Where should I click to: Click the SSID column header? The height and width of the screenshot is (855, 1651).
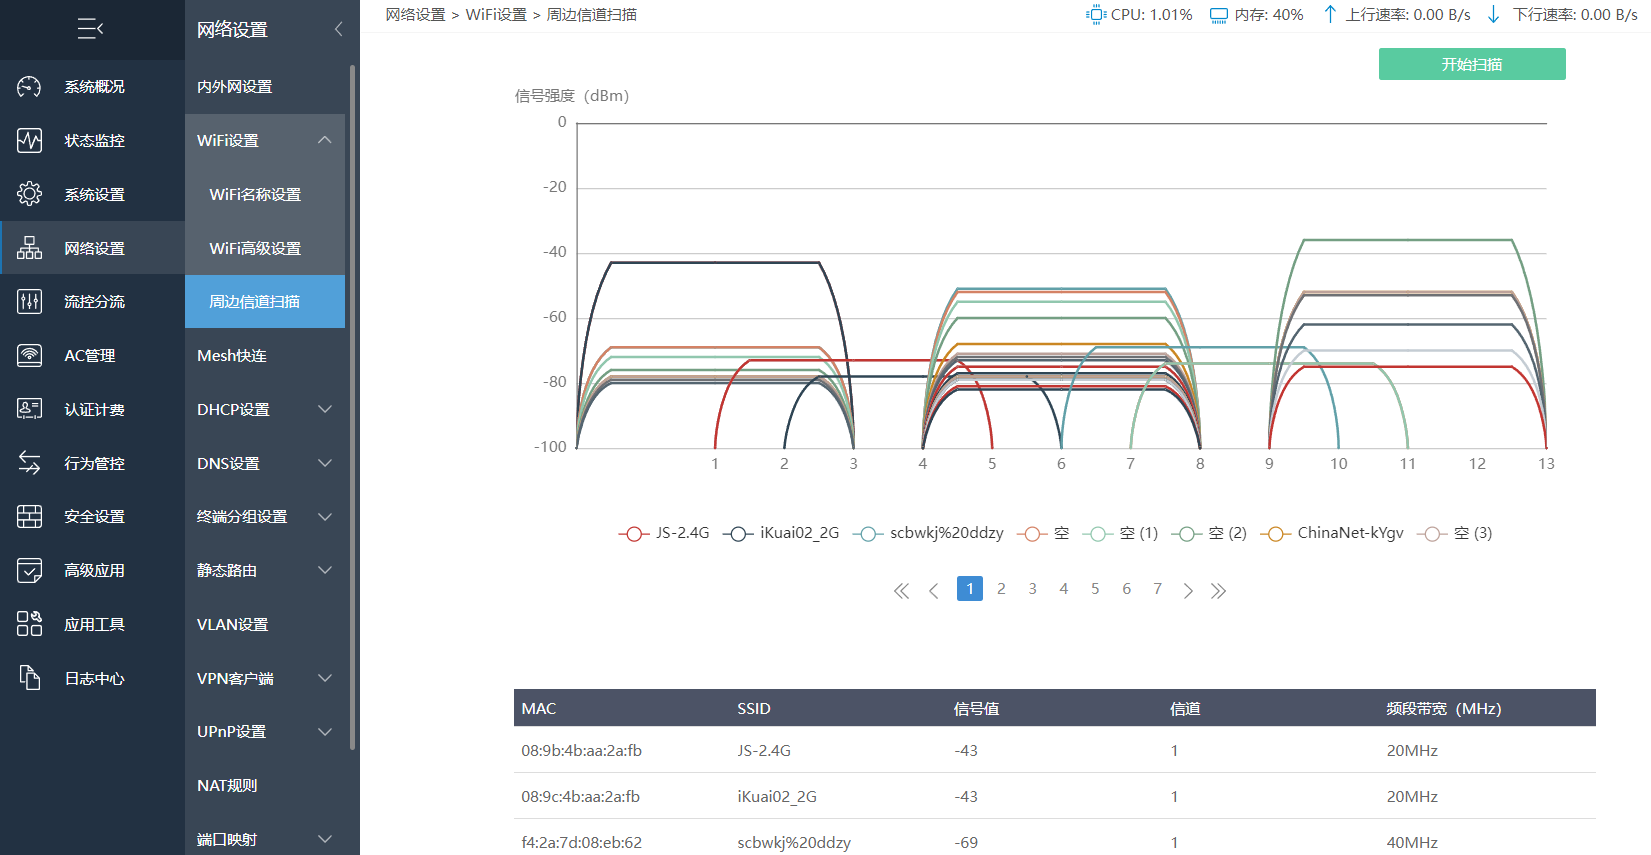coord(754,708)
